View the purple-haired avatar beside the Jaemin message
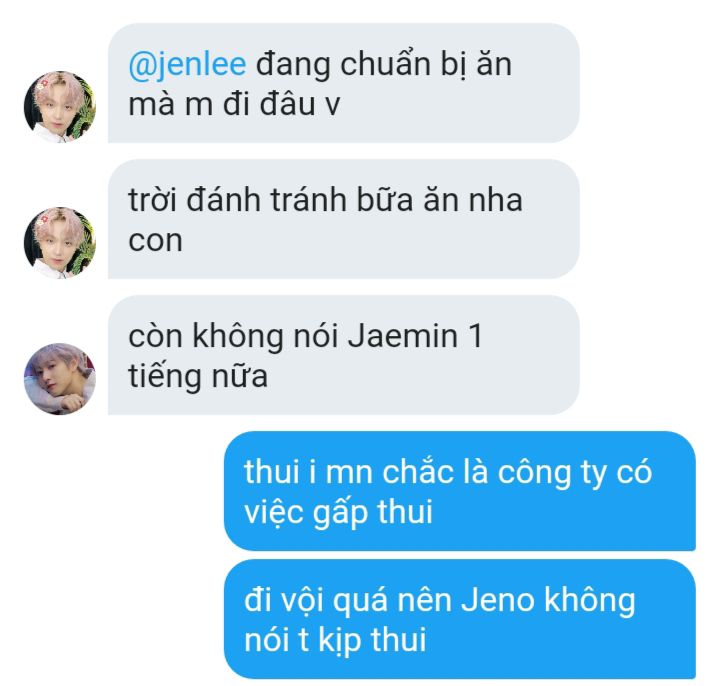 point(60,379)
